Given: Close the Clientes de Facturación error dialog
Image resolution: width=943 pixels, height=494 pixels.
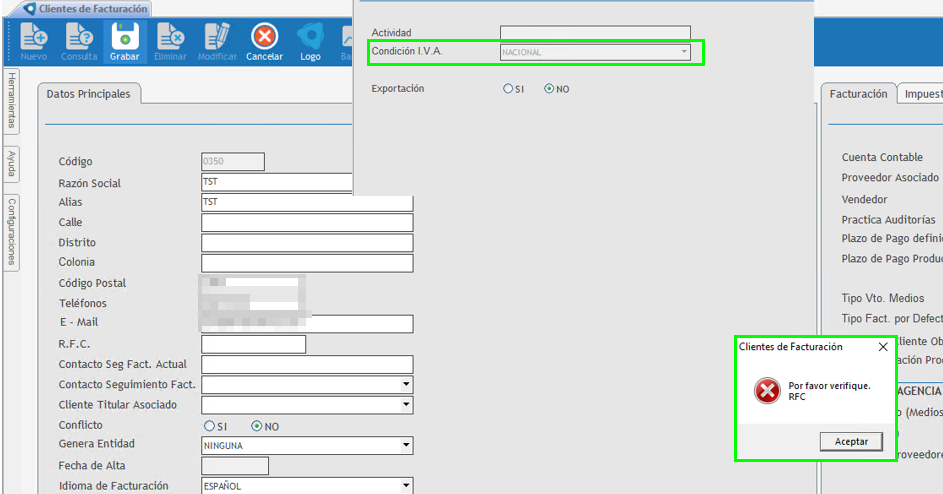Looking at the screenshot, I should (883, 347).
